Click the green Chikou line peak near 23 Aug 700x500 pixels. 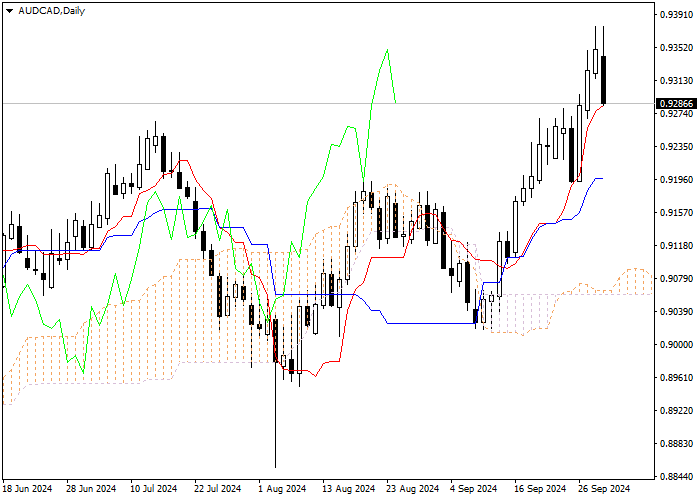pyautogui.click(x=387, y=50)
